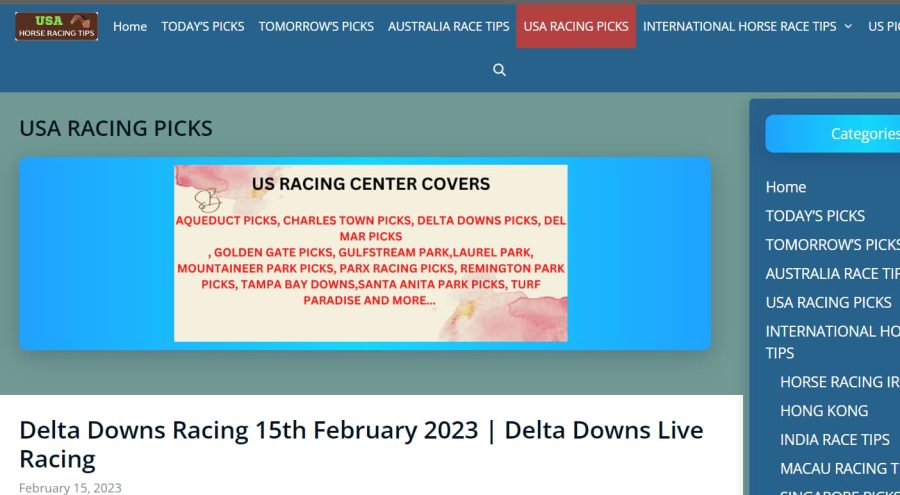Open TODAY'S PICKS in Categories sidebar
The height and width of the screenshot is (495, 900).
pos(815,216)
